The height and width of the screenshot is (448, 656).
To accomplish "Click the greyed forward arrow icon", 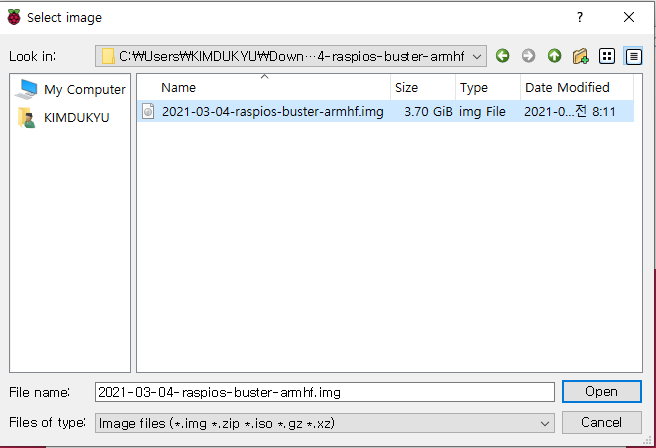I will tap(528, 56).
